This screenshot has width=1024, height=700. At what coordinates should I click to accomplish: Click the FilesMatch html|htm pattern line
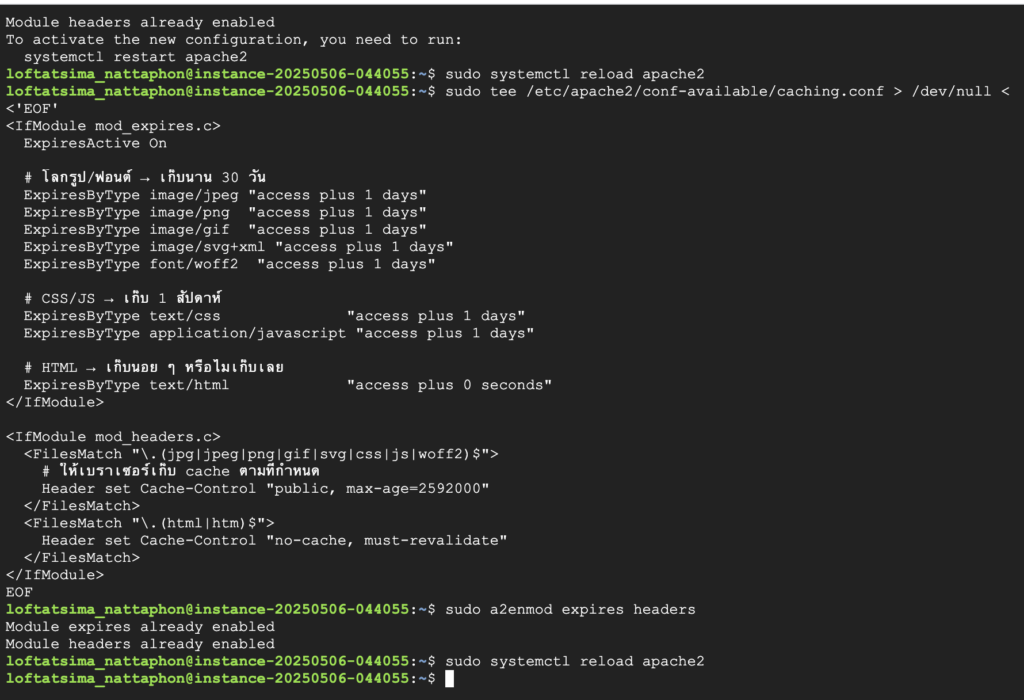pos(149,524)
